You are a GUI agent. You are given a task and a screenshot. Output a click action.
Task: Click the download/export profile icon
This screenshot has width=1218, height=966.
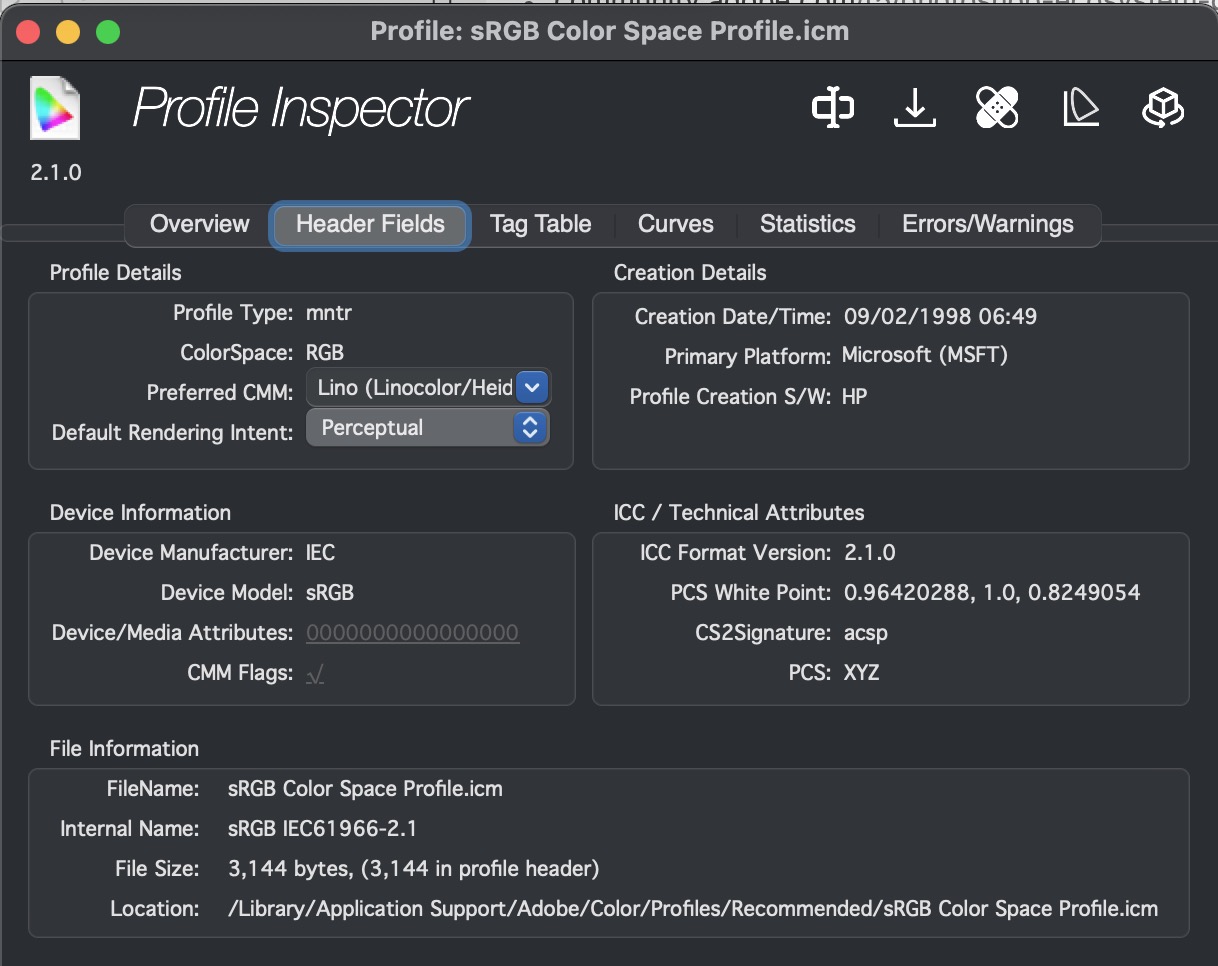tap(914, 108)
